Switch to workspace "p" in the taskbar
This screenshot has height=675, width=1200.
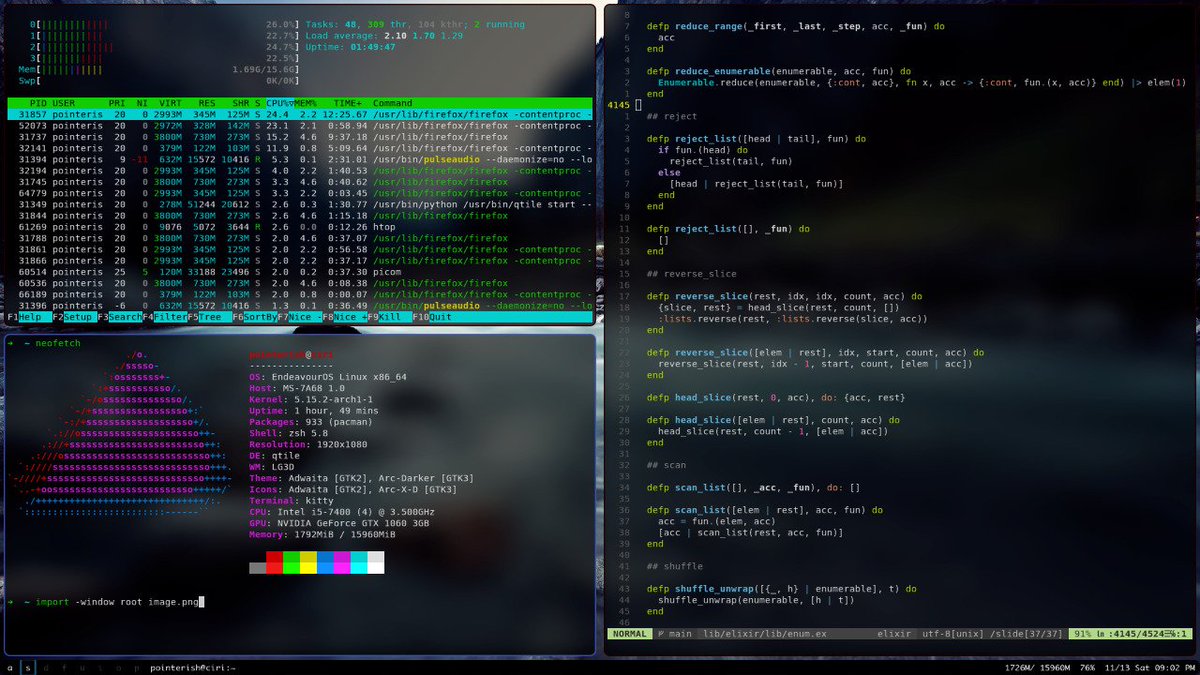136,668
